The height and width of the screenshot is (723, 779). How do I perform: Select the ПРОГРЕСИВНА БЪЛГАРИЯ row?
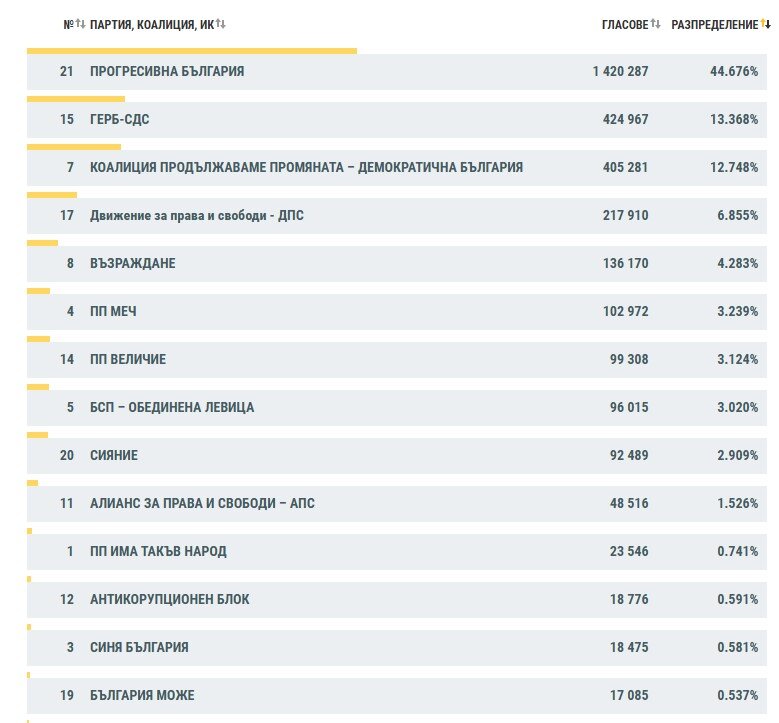coord(396,72)
